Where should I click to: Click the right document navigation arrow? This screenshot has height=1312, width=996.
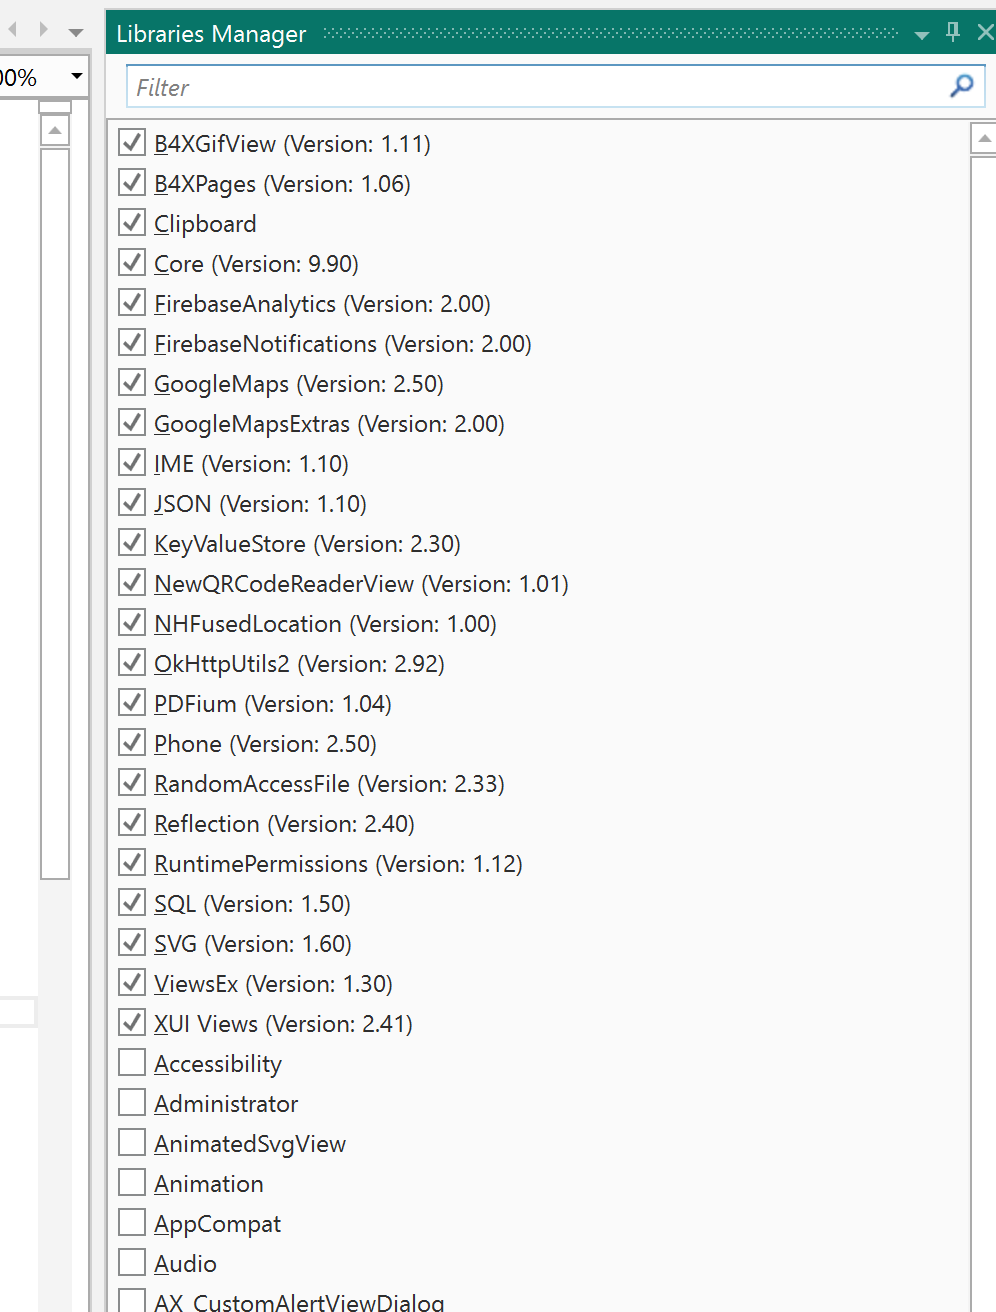[x=43, y=30]
